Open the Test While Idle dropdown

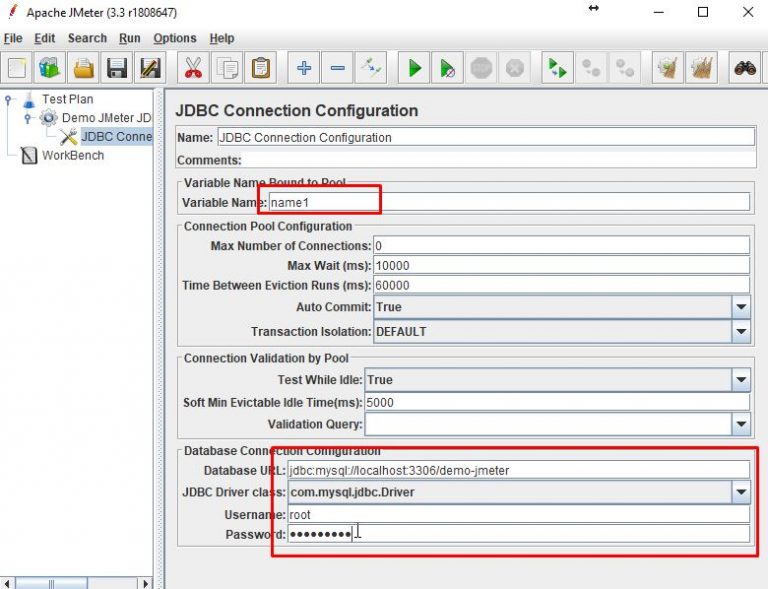[740, 380]
